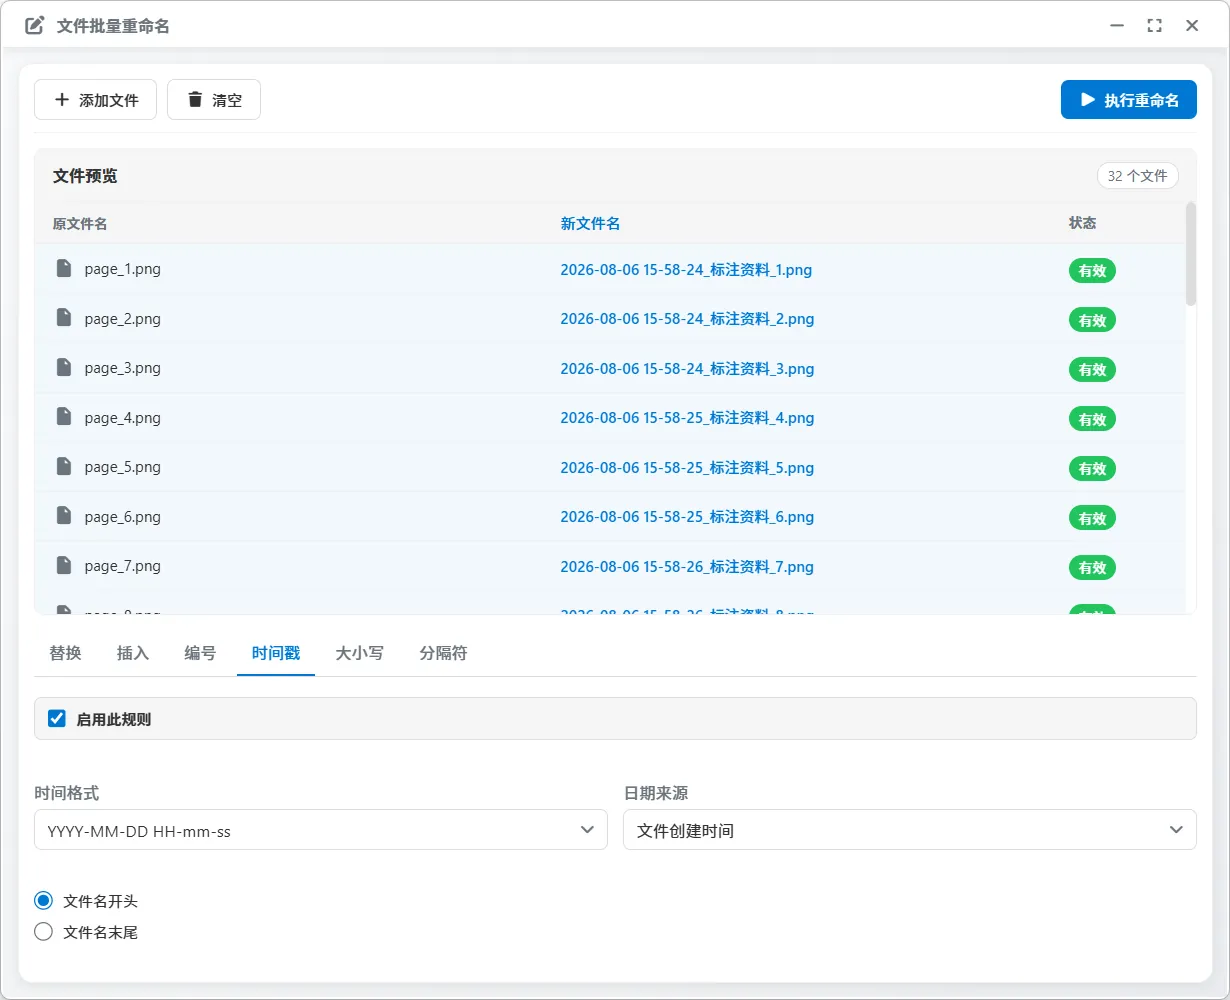Viewport: 1230px width, 1000px height.
Task: Click the file preview list scrollbar
Action: coord(1190,254)
